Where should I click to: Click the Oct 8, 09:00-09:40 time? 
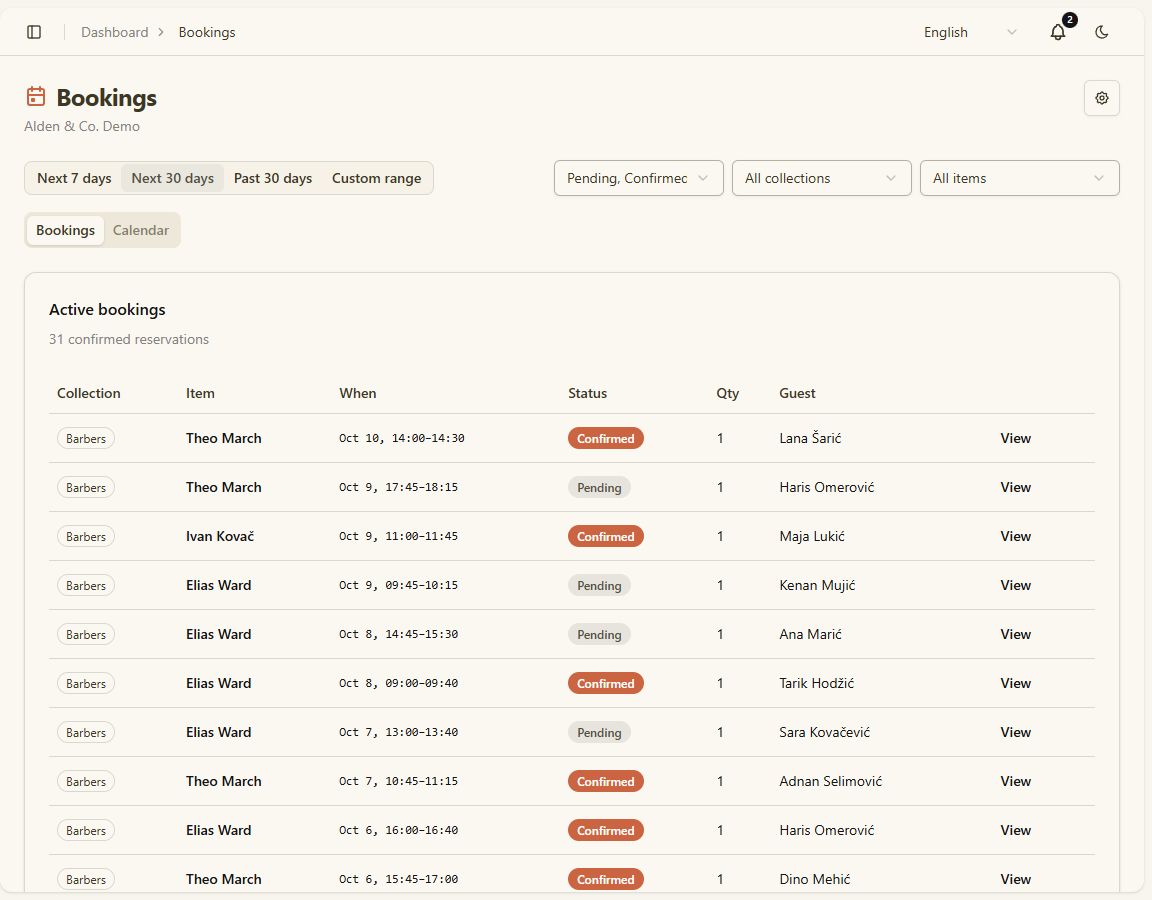(398, 683)
